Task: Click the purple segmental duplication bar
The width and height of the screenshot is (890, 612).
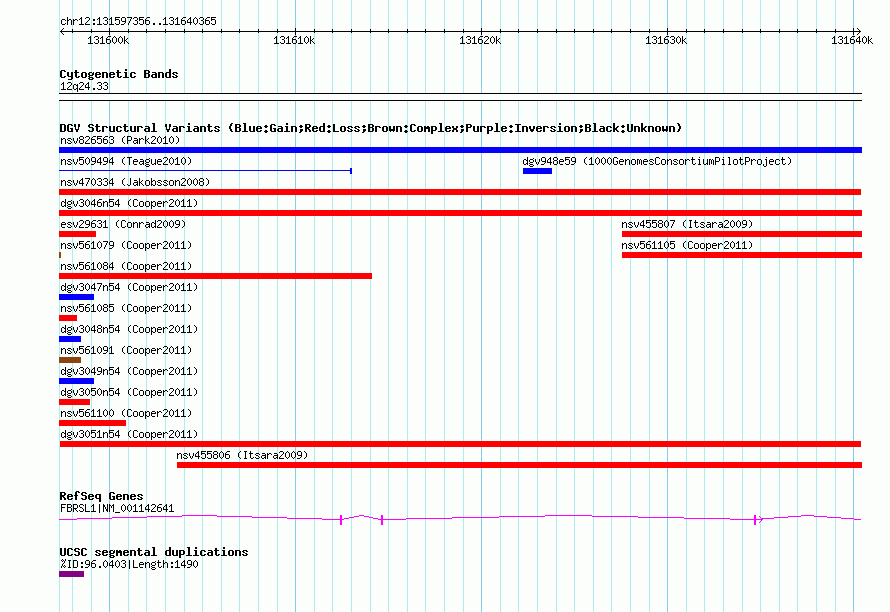Action: pos(72,574)
